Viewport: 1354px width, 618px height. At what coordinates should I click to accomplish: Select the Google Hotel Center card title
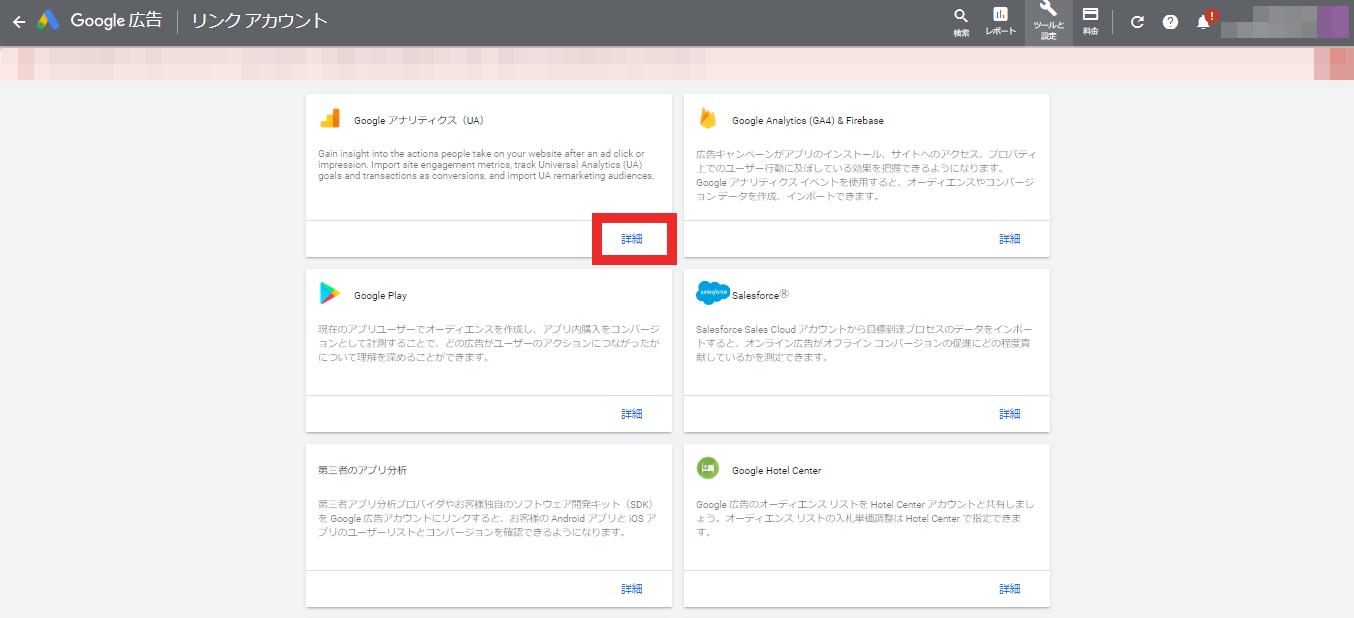tap(777, 470)
